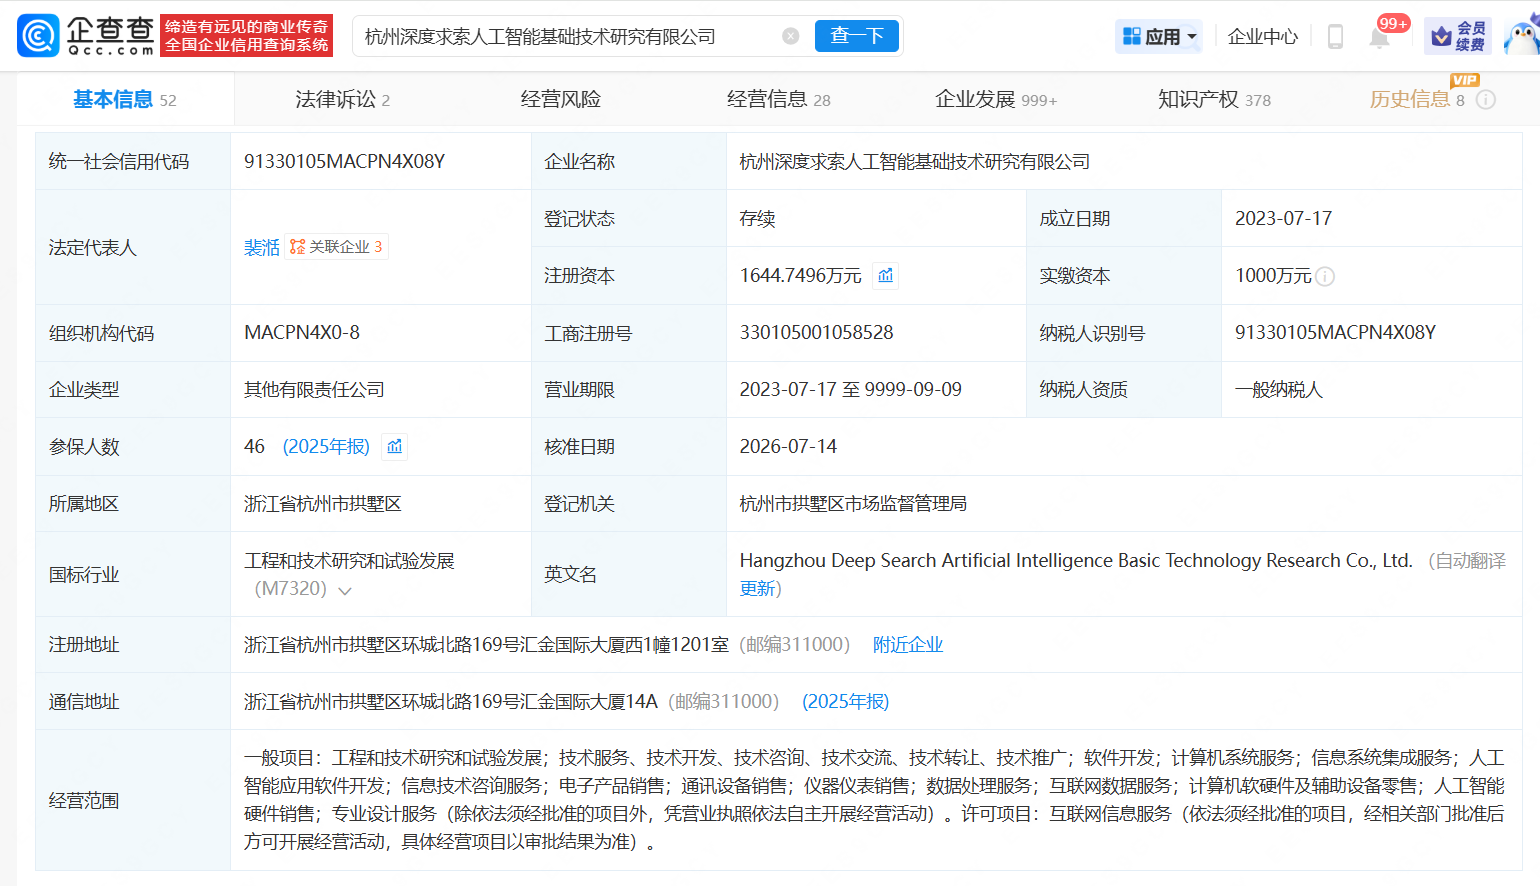1540x886 pixels.
Task: Click the 查一下 search button
Action: [x=857, y=36]
